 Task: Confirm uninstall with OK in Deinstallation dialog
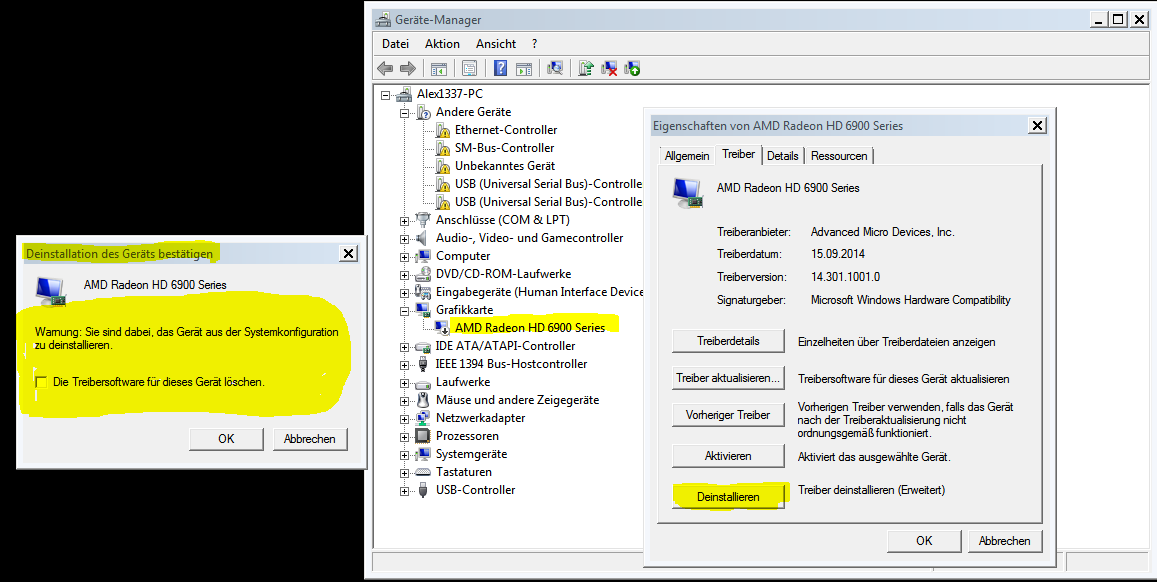226,438
